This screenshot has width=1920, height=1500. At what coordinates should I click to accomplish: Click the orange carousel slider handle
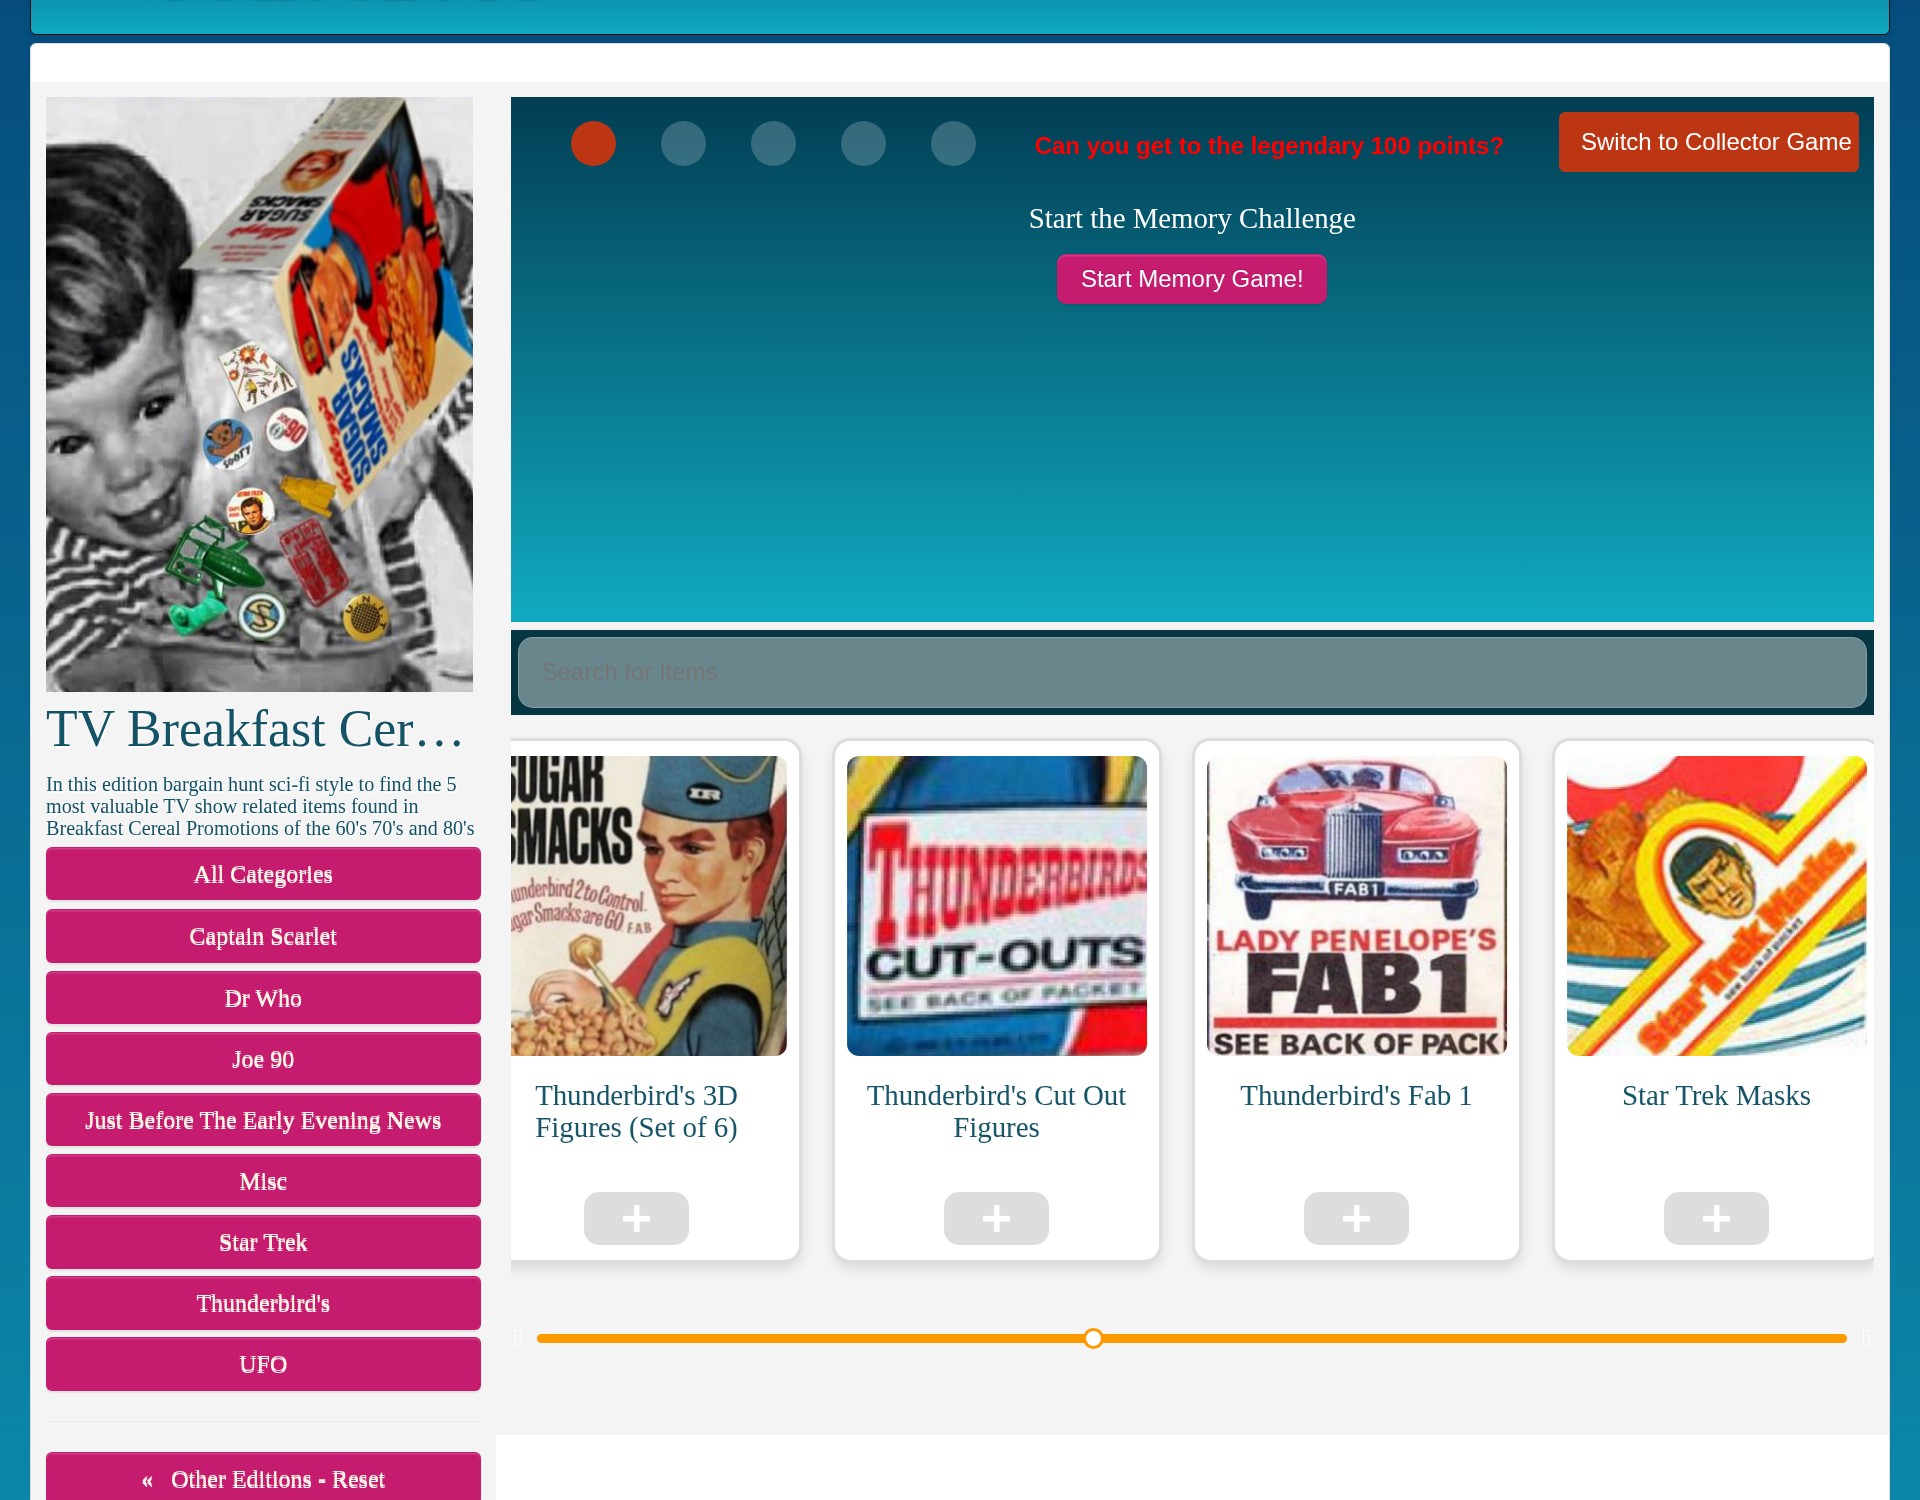point(1093,1338)
